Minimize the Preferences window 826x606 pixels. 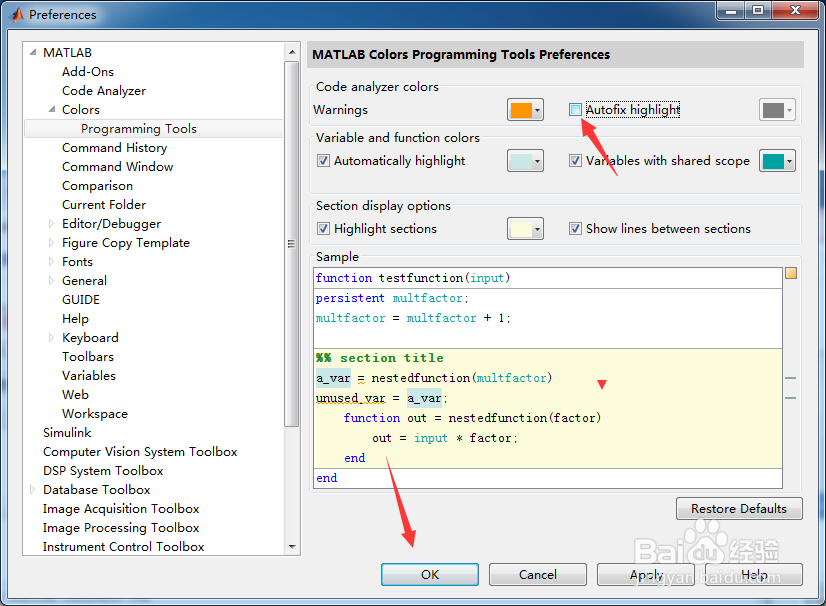(x=731, y=11)
